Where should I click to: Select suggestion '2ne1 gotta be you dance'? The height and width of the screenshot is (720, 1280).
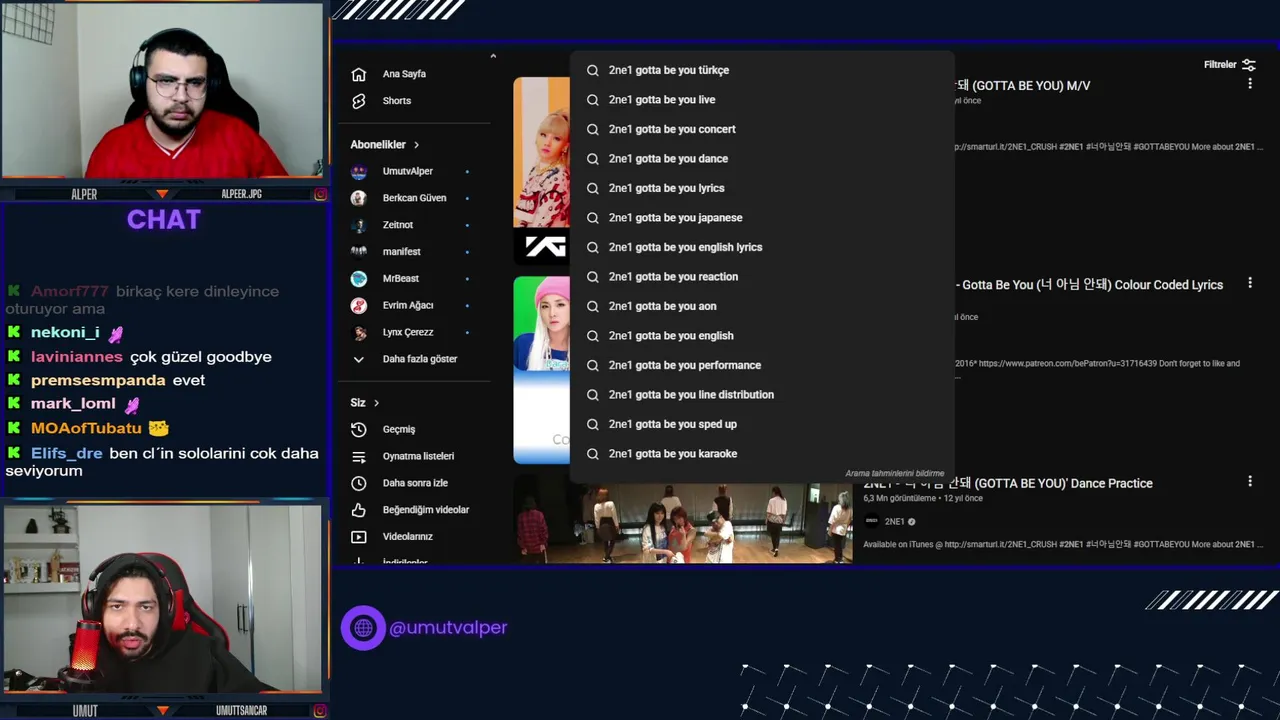[x=762, y=159]
